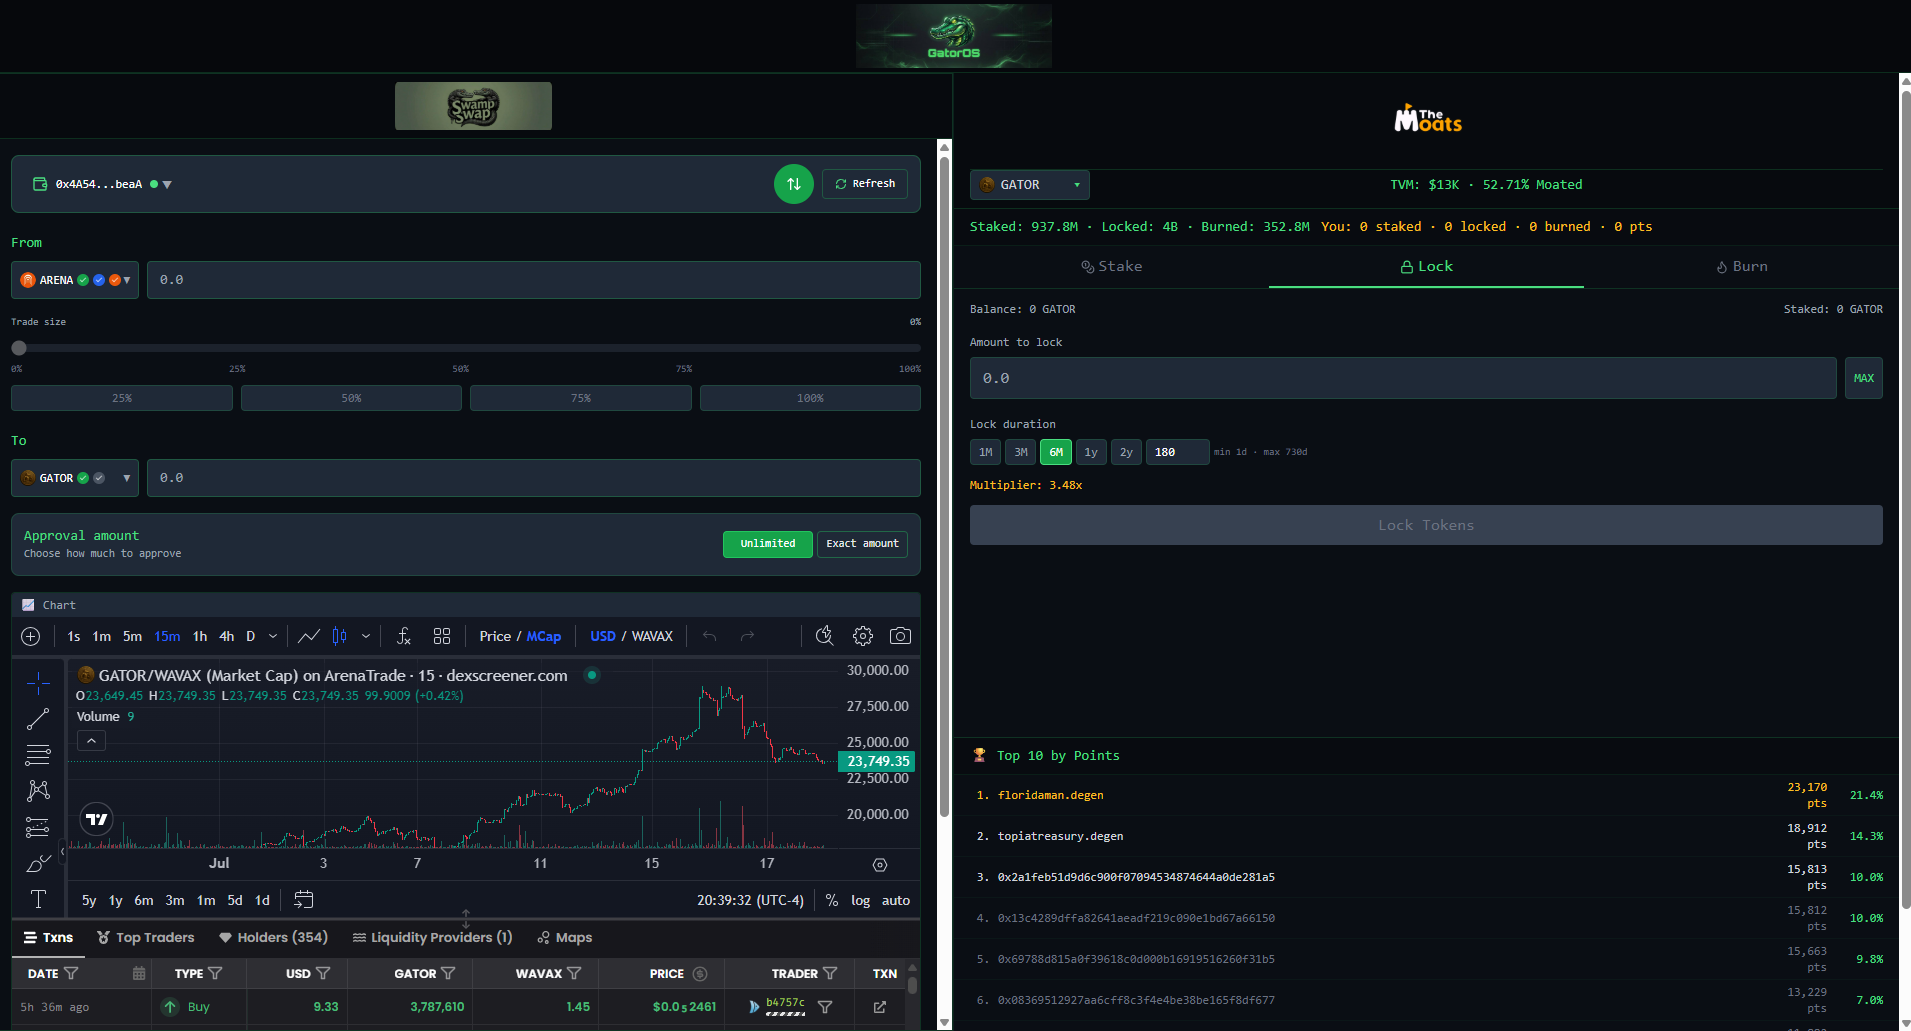The height and width of the screenshot is (1031, 1911).
Task: Switch to the Burn tab
Action: point(1741,267)
